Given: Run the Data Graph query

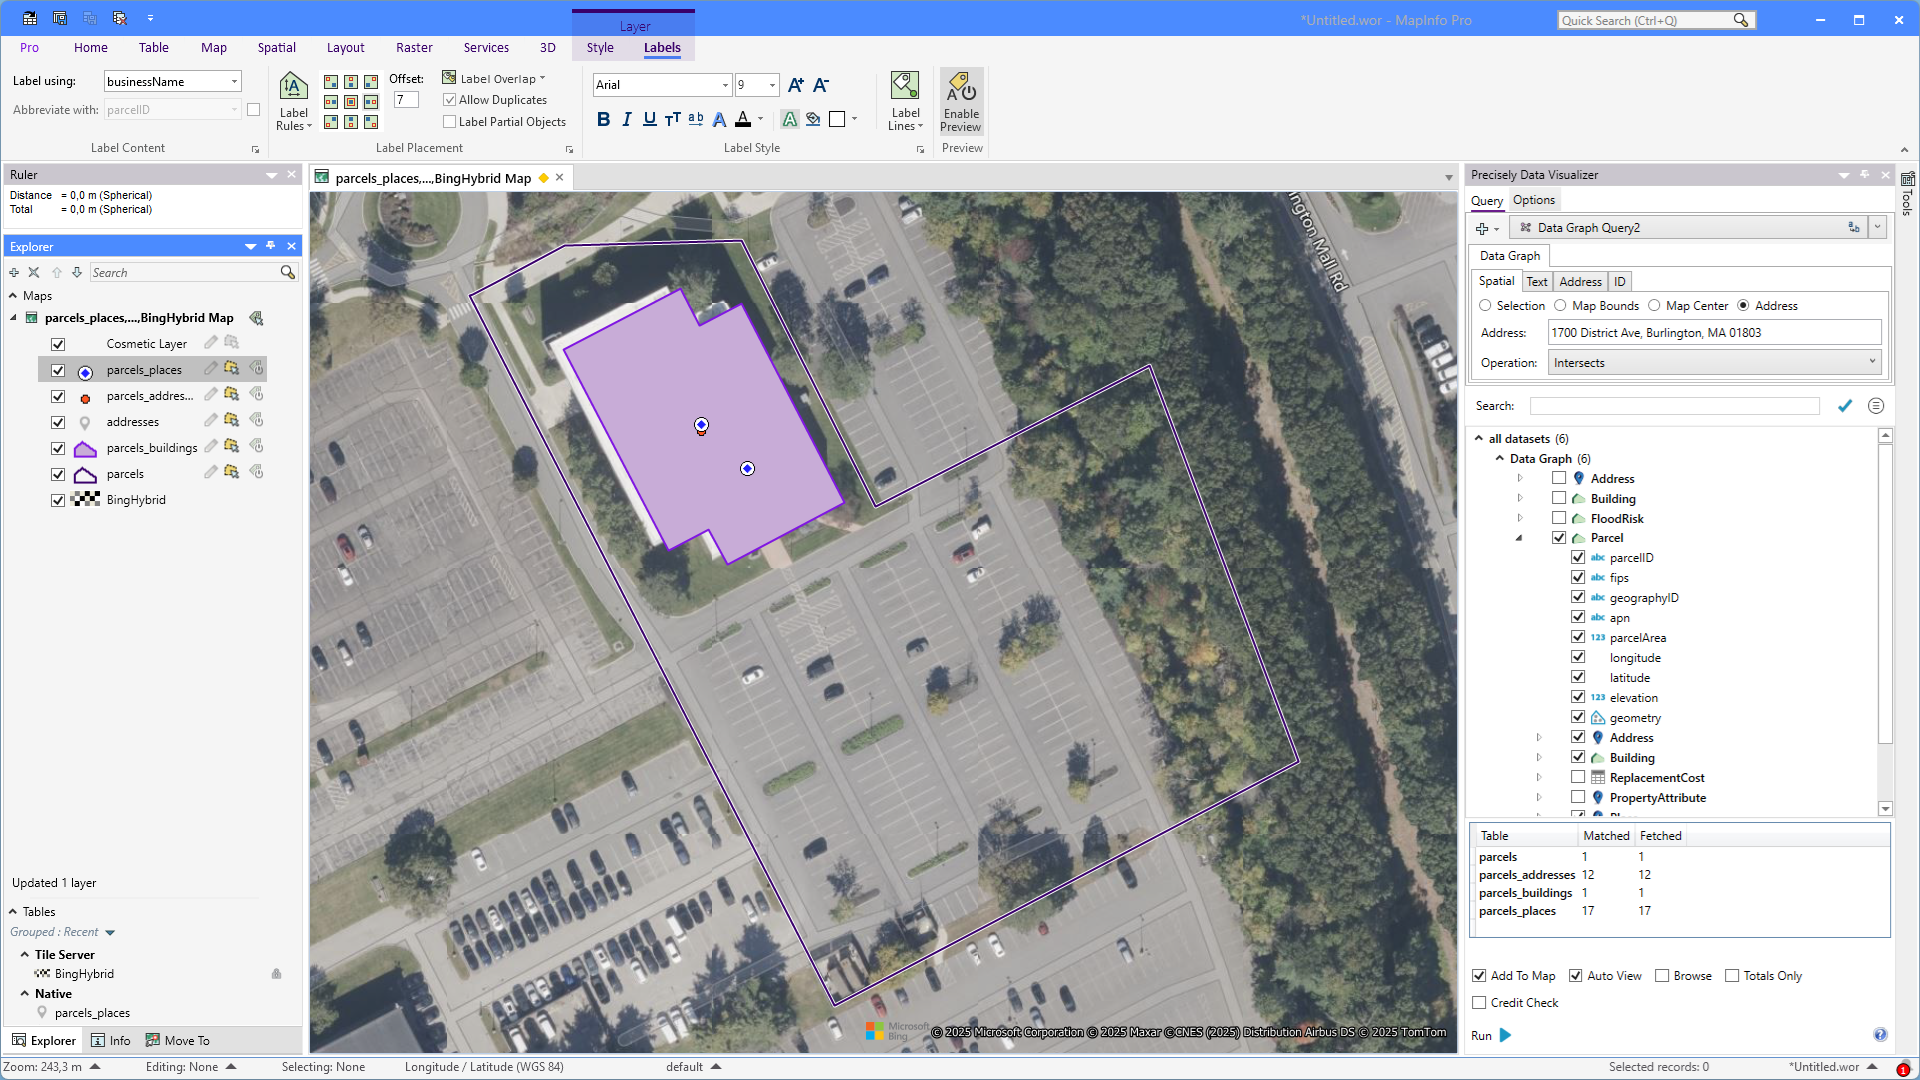Looking at the screenshot, I should point(1505,1035).
